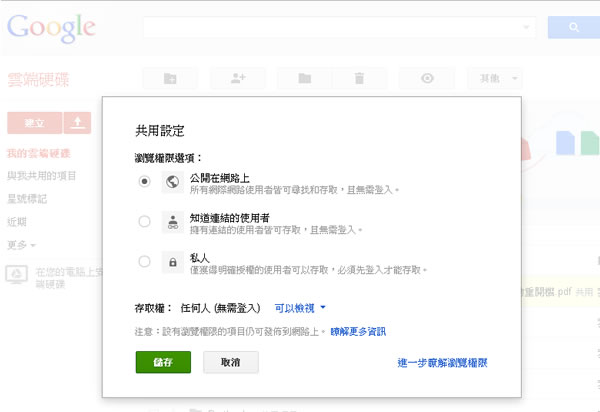
Task: Click the padlock icon for private access
Action: (x=173, y=262)
